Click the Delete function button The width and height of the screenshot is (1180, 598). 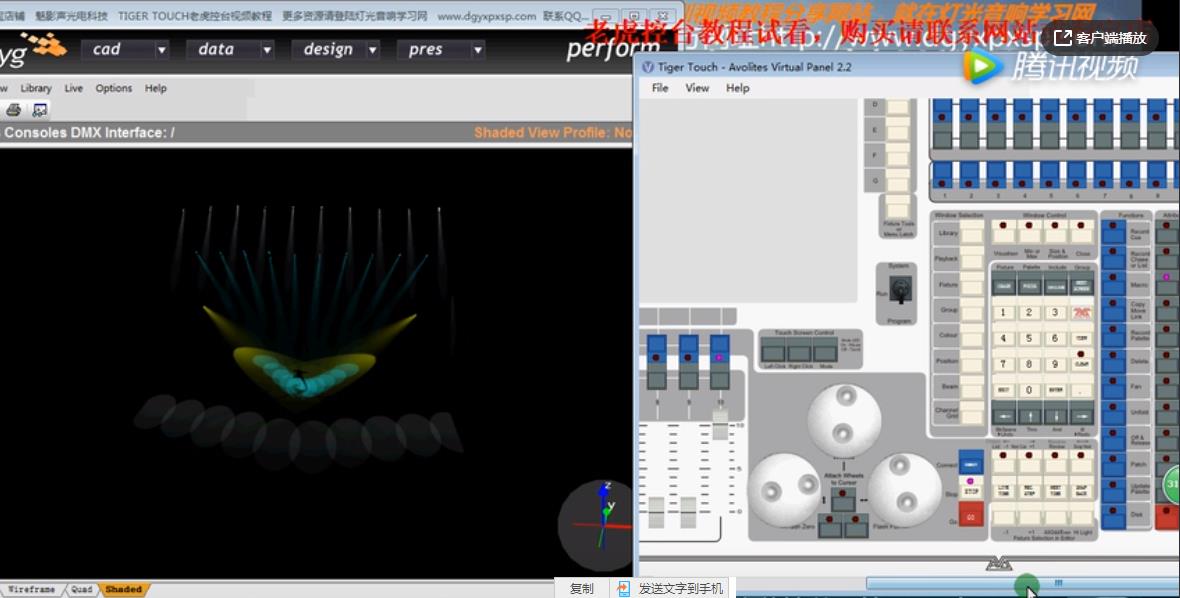coord(1114,361)
